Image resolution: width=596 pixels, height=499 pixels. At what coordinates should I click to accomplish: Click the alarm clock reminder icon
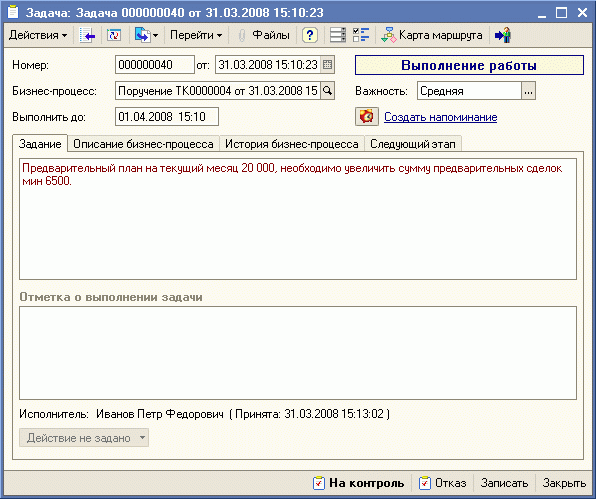(x=366, y=116)
